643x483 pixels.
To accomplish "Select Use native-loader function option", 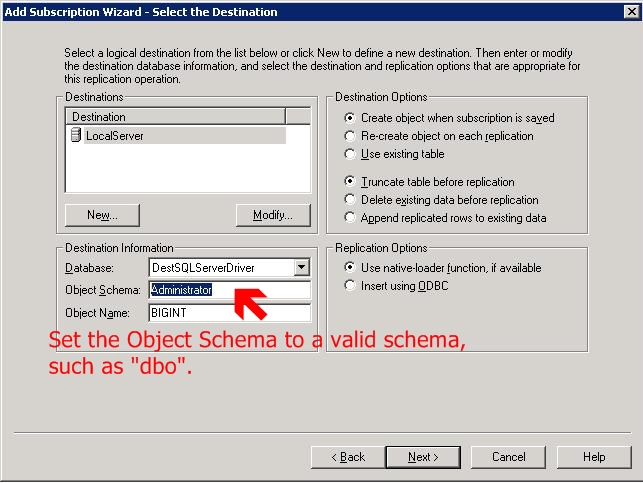I will 350,268.
